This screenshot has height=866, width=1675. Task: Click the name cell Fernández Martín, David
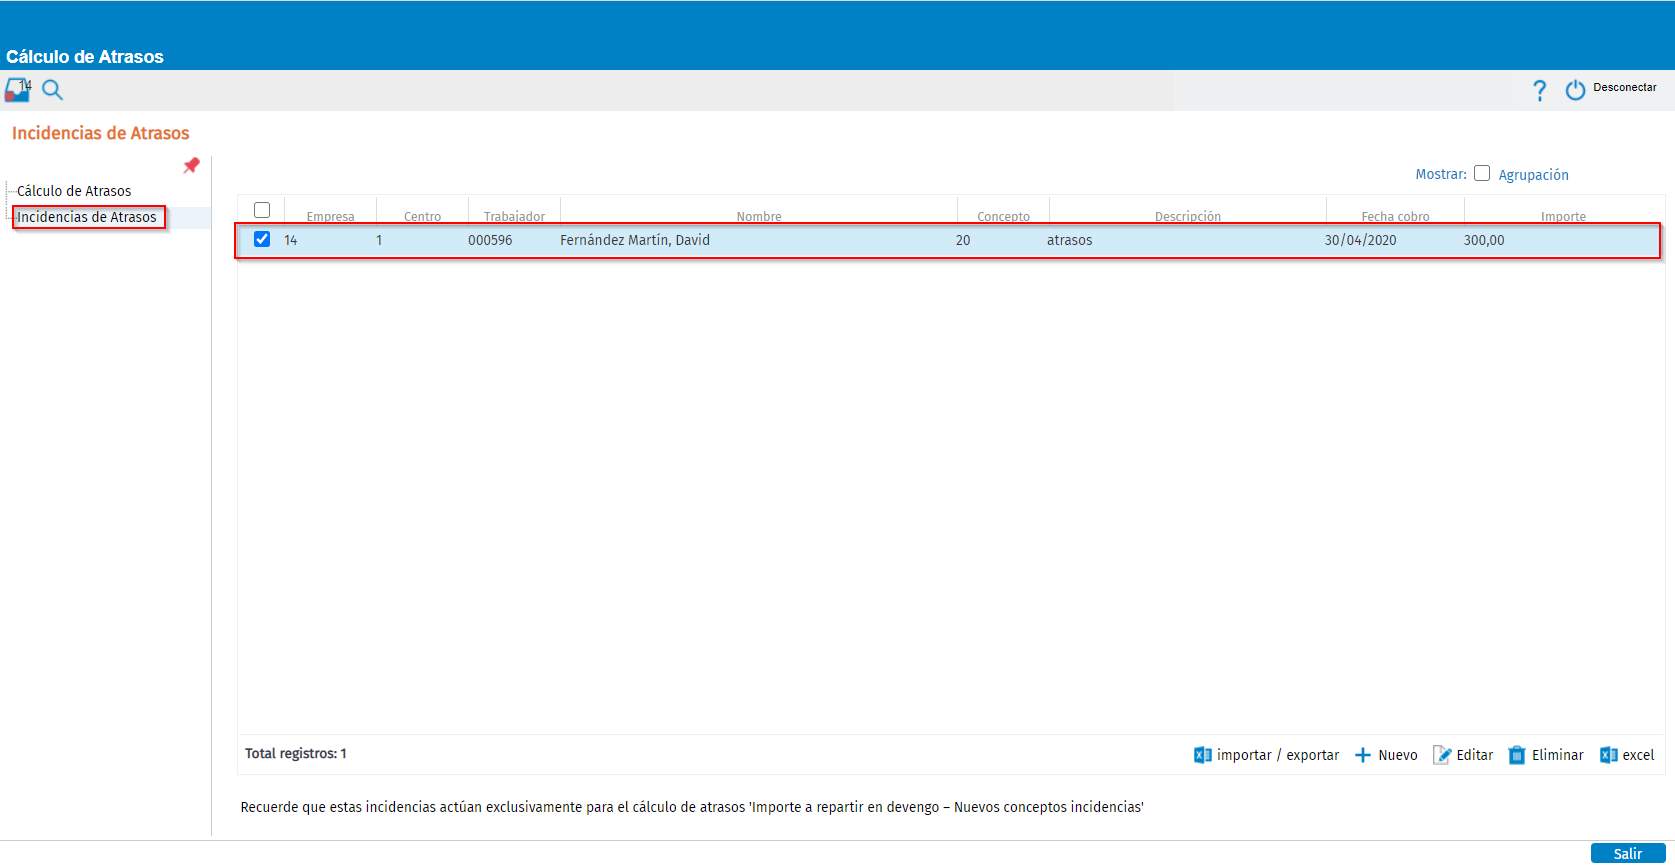click(635, 240)
